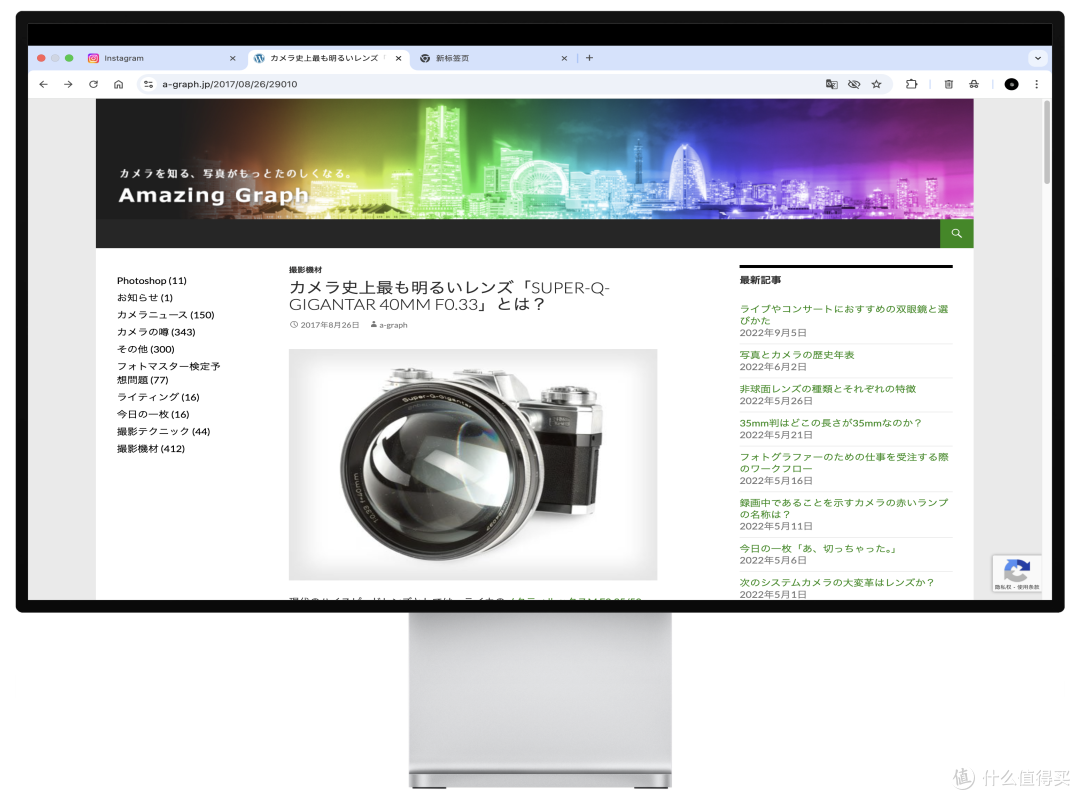
Task: Reload the current page
Action: tap(94, 84)
